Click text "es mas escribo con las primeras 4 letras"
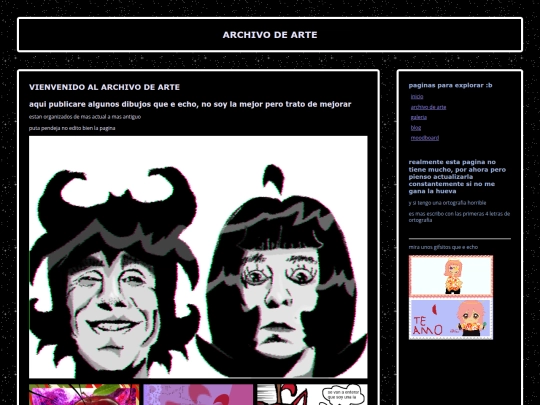The width and height of the screenshot is (540, 405). pyautogui.click(x=459, y=217)
